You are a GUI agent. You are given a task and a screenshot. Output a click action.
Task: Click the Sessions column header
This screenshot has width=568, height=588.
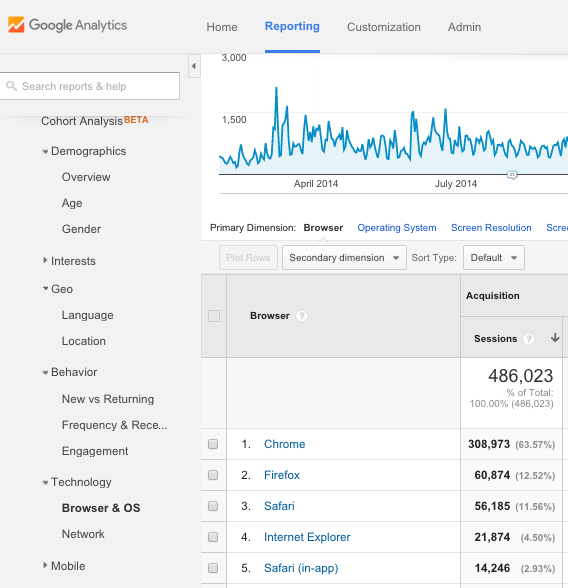[495, 339]
